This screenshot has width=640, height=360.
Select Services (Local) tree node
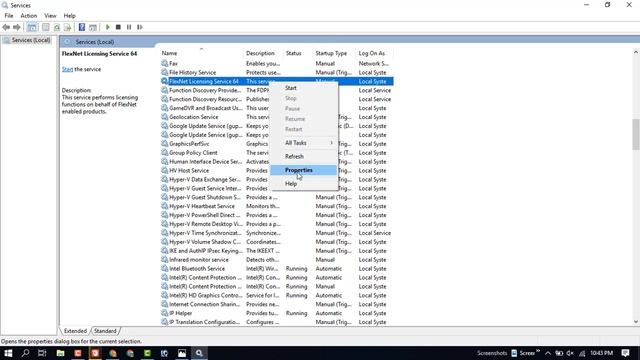pos(27,40)
